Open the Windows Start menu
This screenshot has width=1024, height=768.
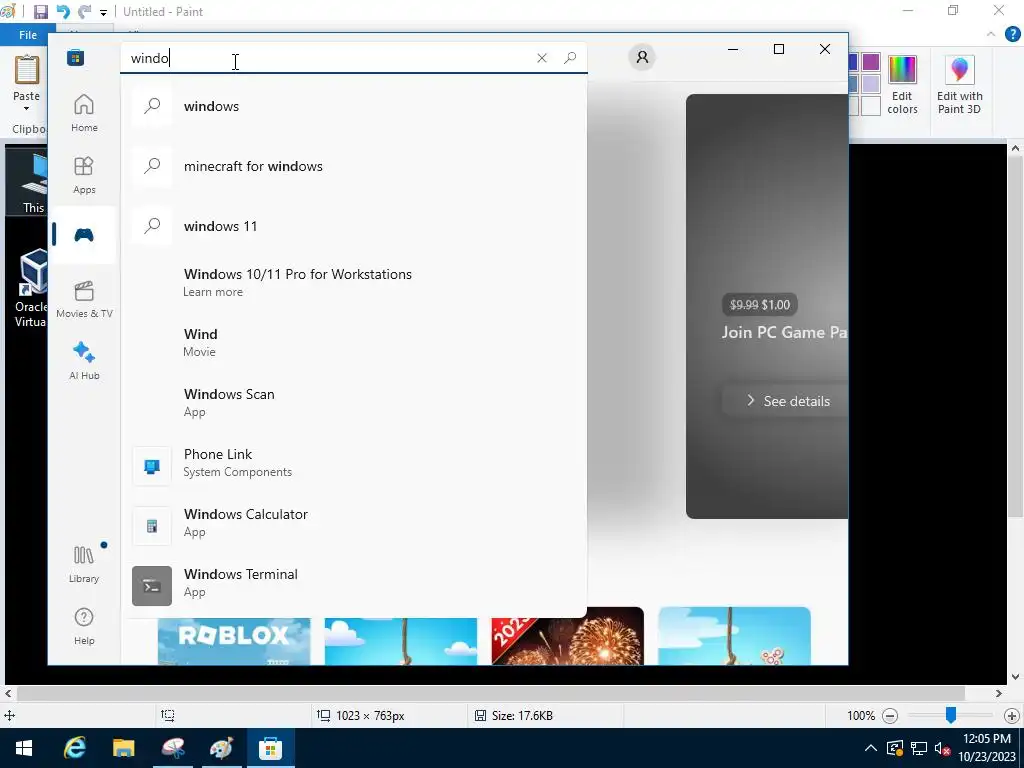pos(24,748)
